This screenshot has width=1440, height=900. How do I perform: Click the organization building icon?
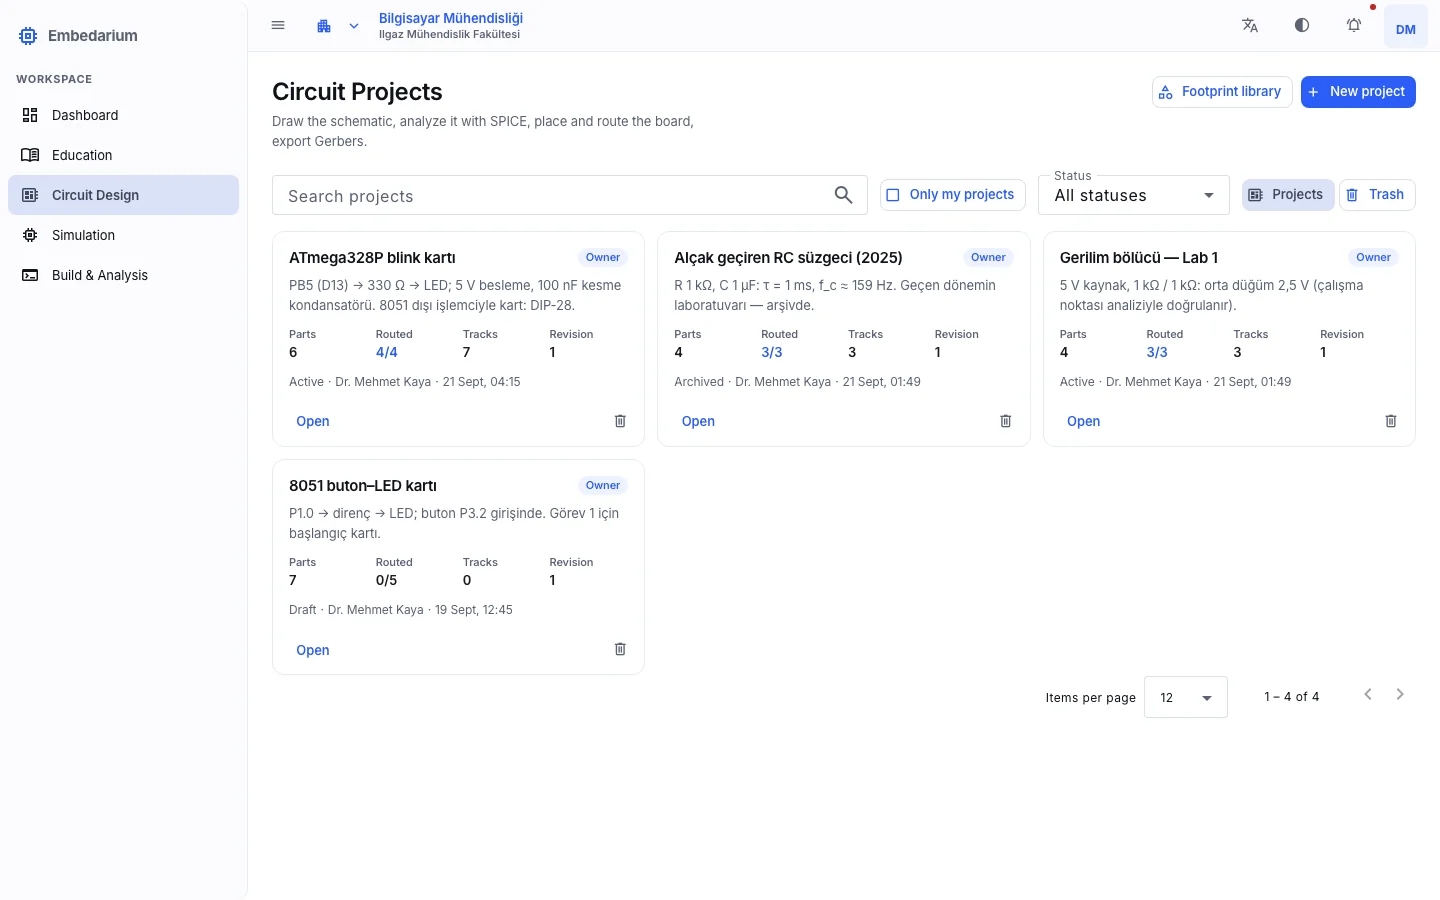click(x=324, y=26)
